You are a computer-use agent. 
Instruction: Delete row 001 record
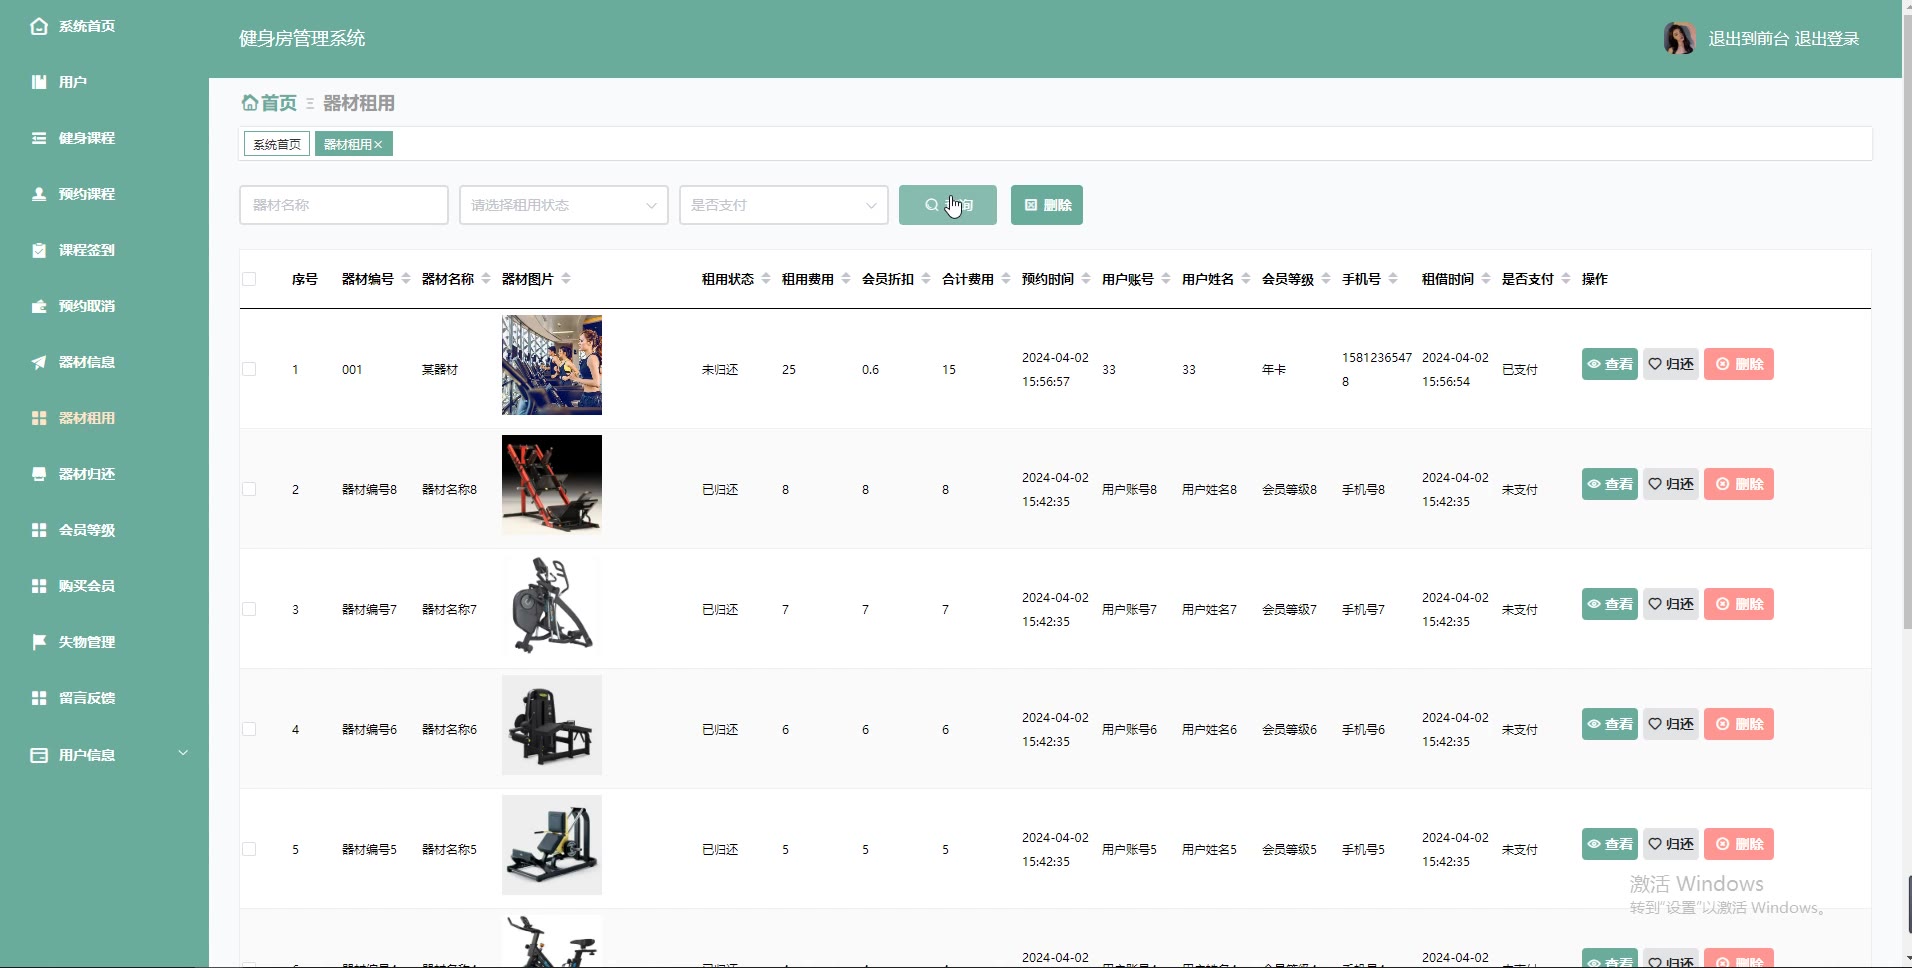point(1739,364)
